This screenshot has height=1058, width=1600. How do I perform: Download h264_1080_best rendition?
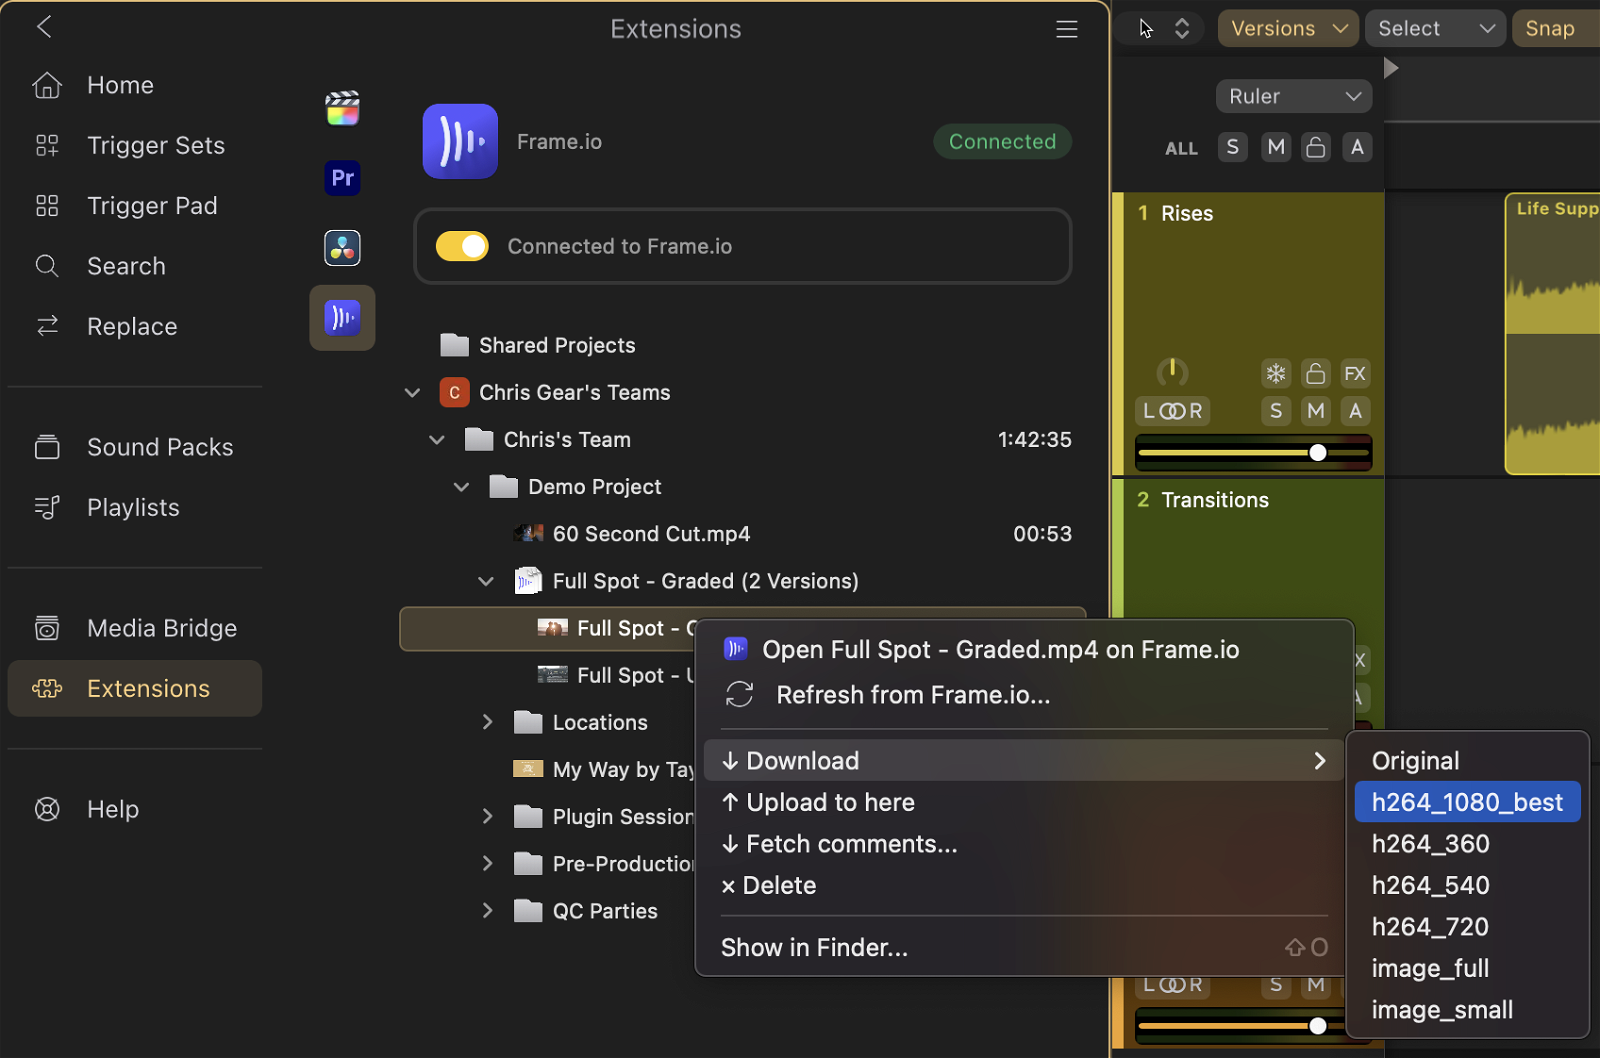pos(1467,802)
